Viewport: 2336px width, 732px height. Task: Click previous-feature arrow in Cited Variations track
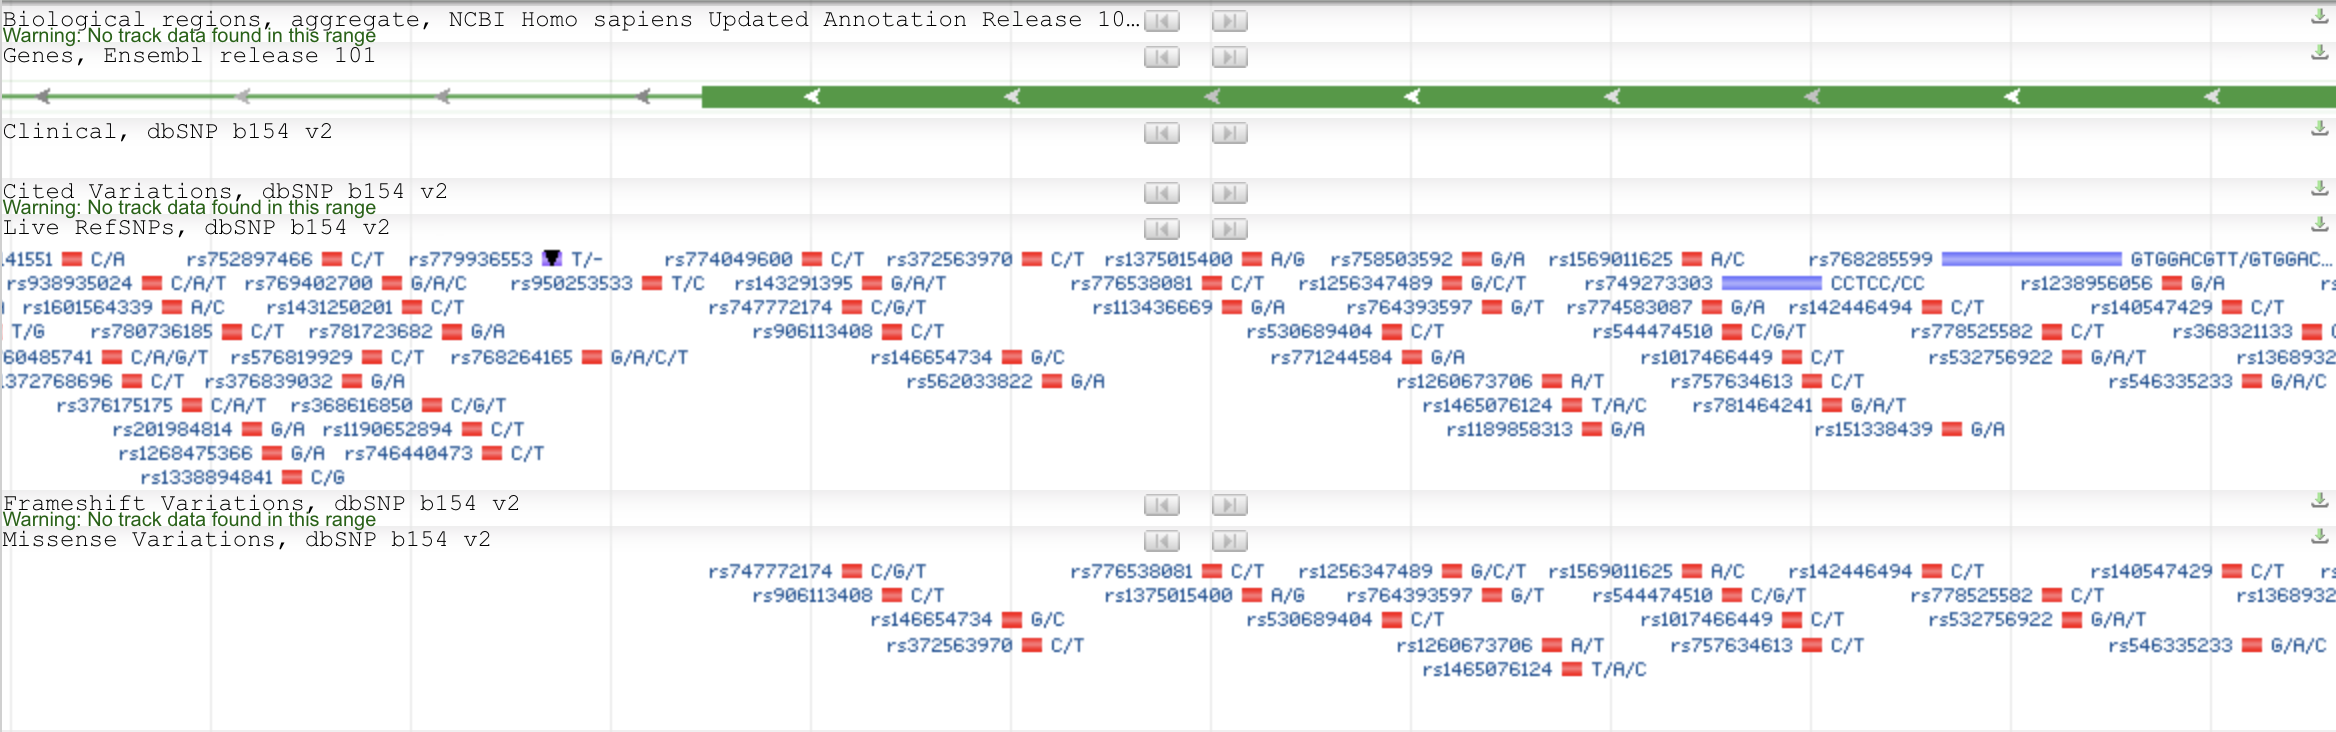point(1161,193)
